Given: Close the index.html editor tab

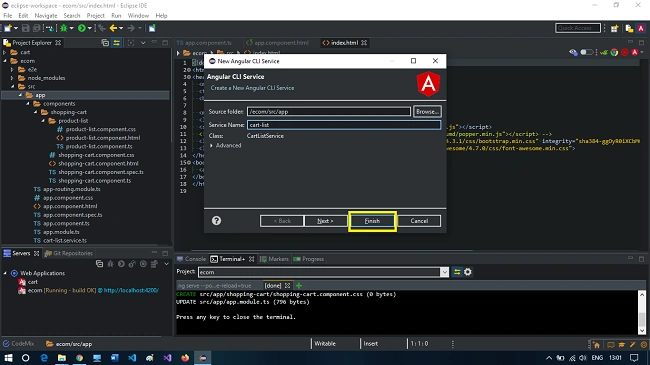Looking at the screenshot, I should [x=364, y=43].
